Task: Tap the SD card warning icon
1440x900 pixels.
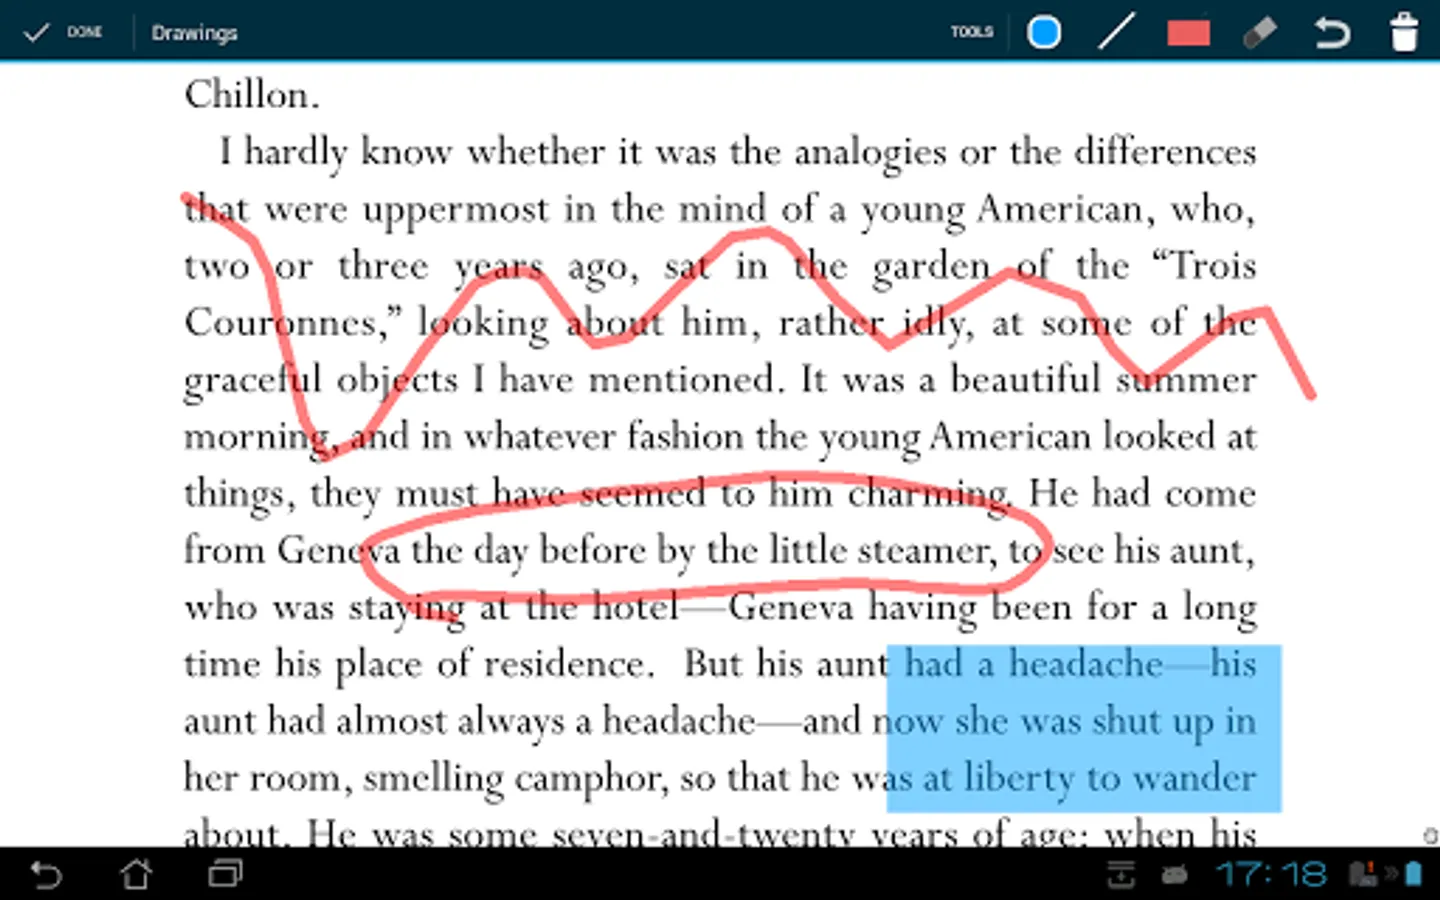Action: point(1364,875)
